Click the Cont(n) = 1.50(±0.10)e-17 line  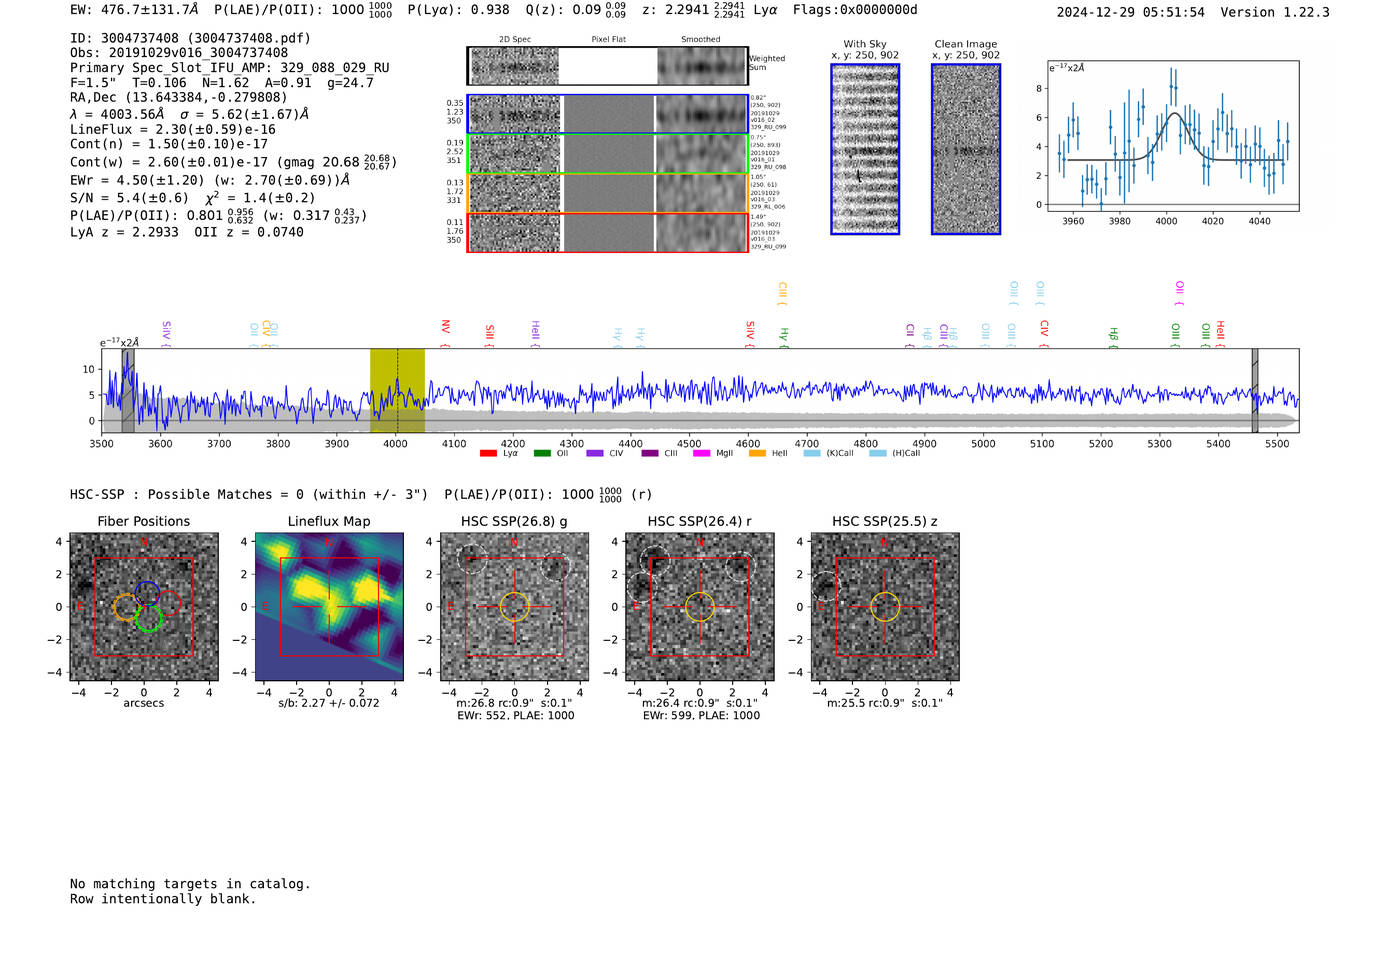tap(169, 144)
